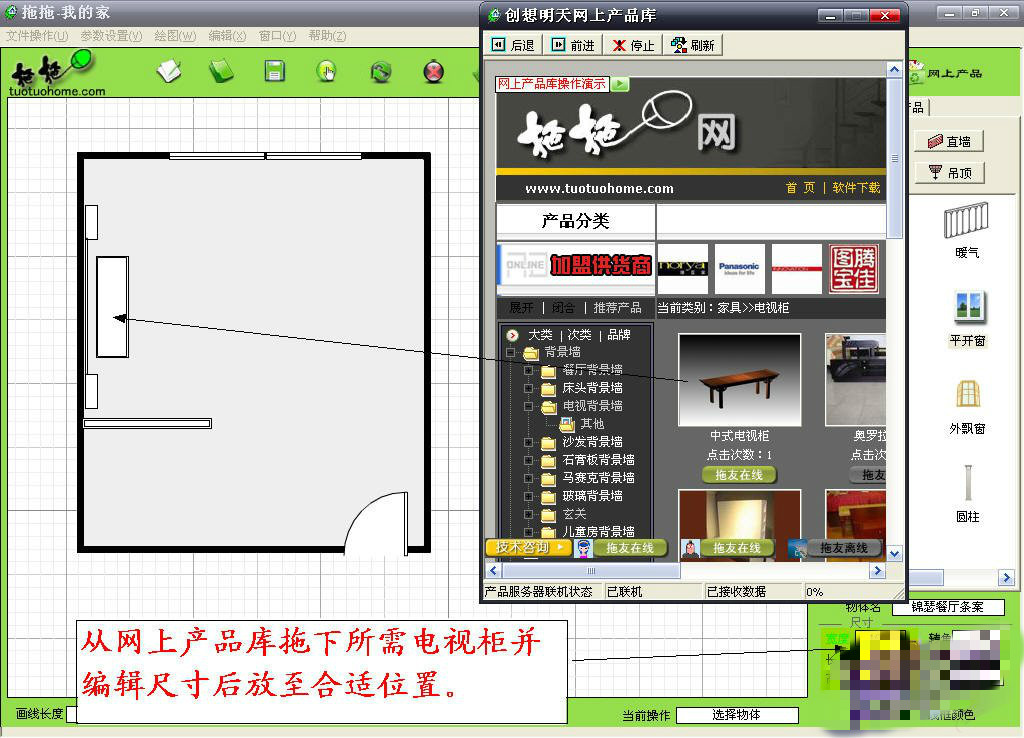This screenshot has width=1024, height=738.
Task: Expand the 沙发背景墙 tree node
Action: coord(528,442)
